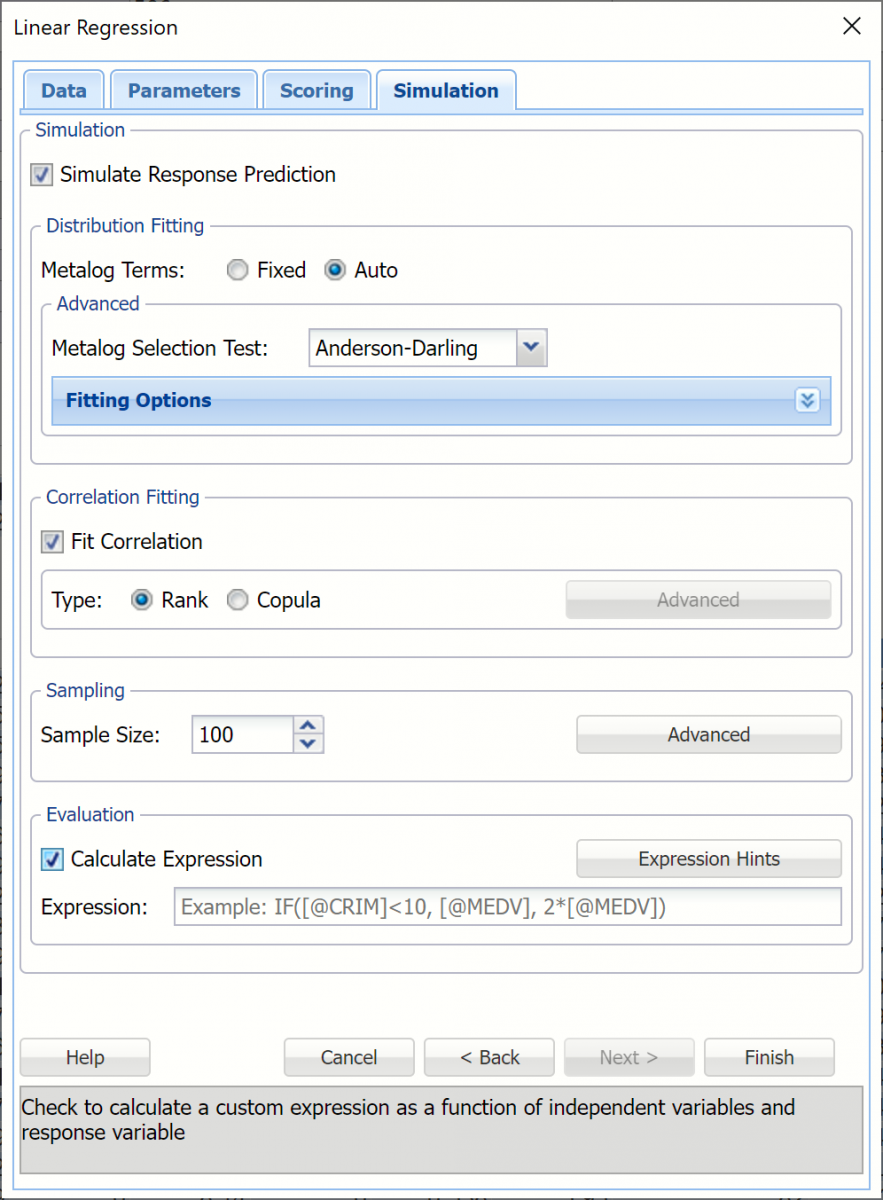Screen dimensions: 883x1200
Task: Decrease Sample Size with down arrow
Action: coord(309,743)
